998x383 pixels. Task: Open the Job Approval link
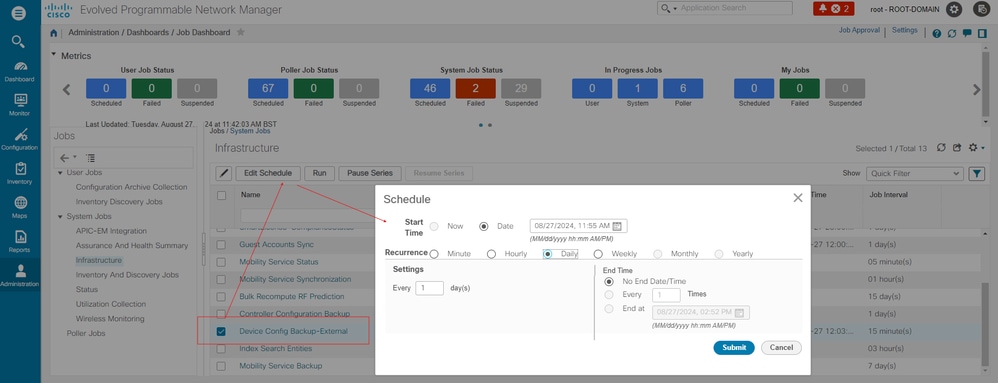pos(859,31)
